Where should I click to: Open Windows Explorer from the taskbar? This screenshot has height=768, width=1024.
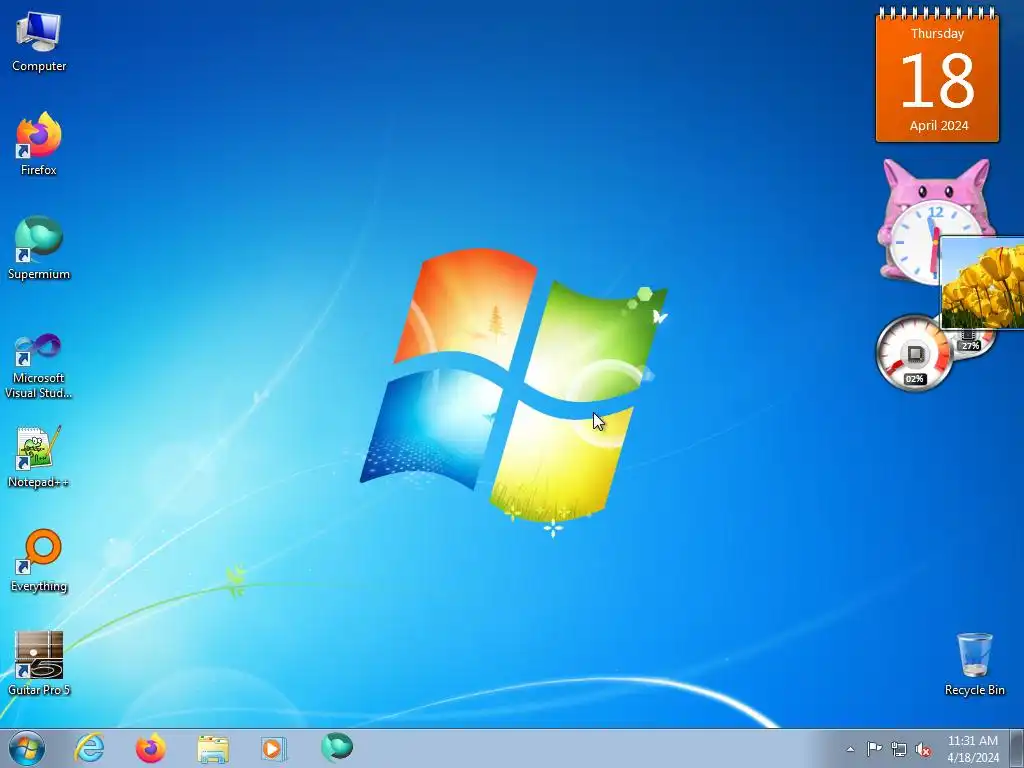click(x=213, y=748)
